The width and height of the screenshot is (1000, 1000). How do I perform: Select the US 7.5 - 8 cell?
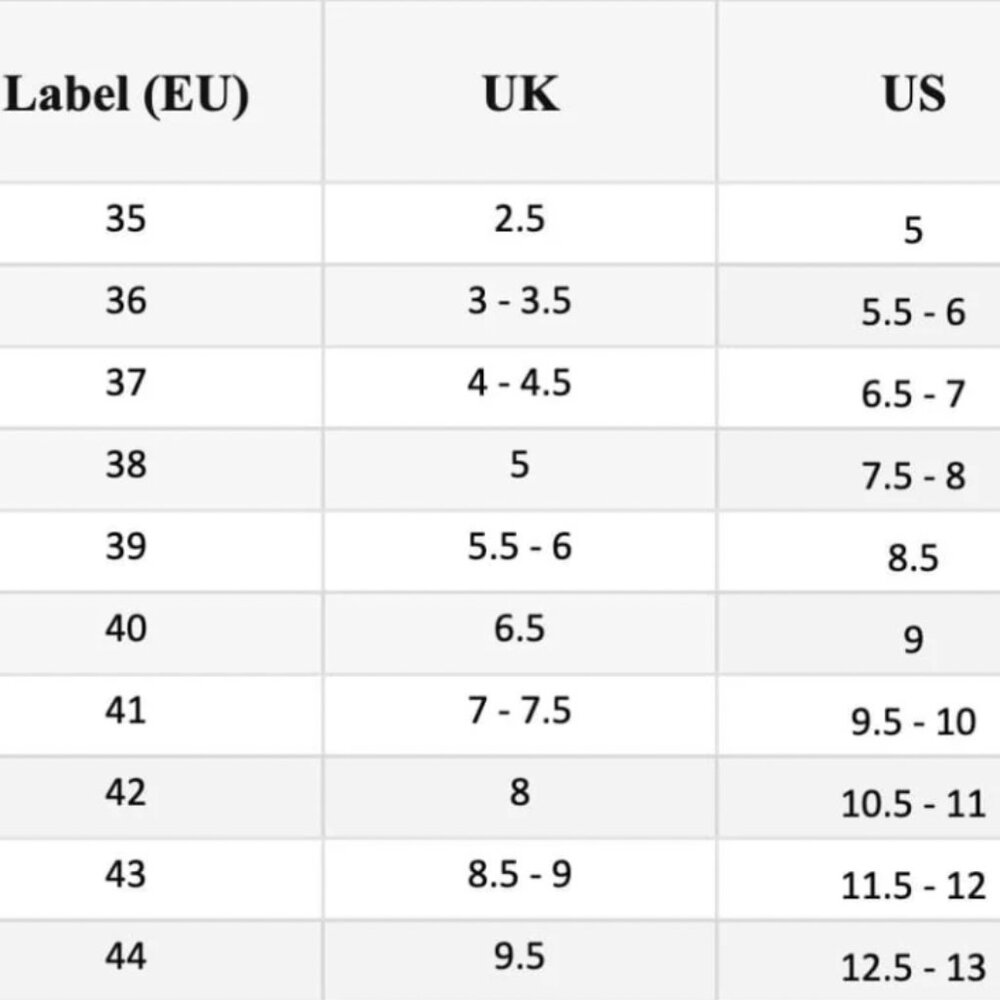pos(859,469)
